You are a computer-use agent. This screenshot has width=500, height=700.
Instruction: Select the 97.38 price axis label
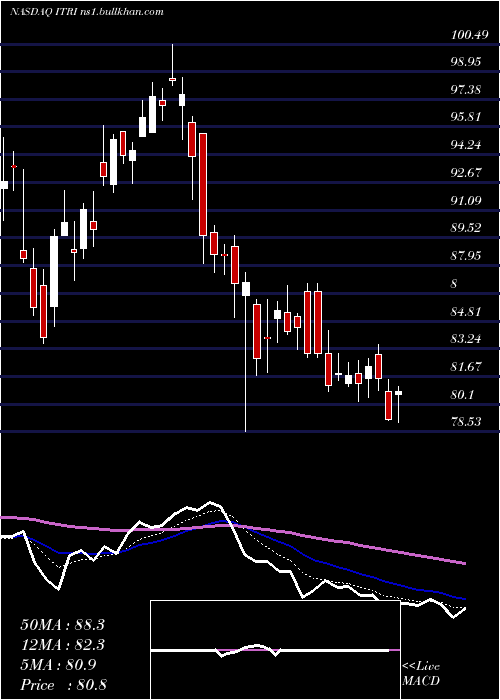[x=466, y=90]
